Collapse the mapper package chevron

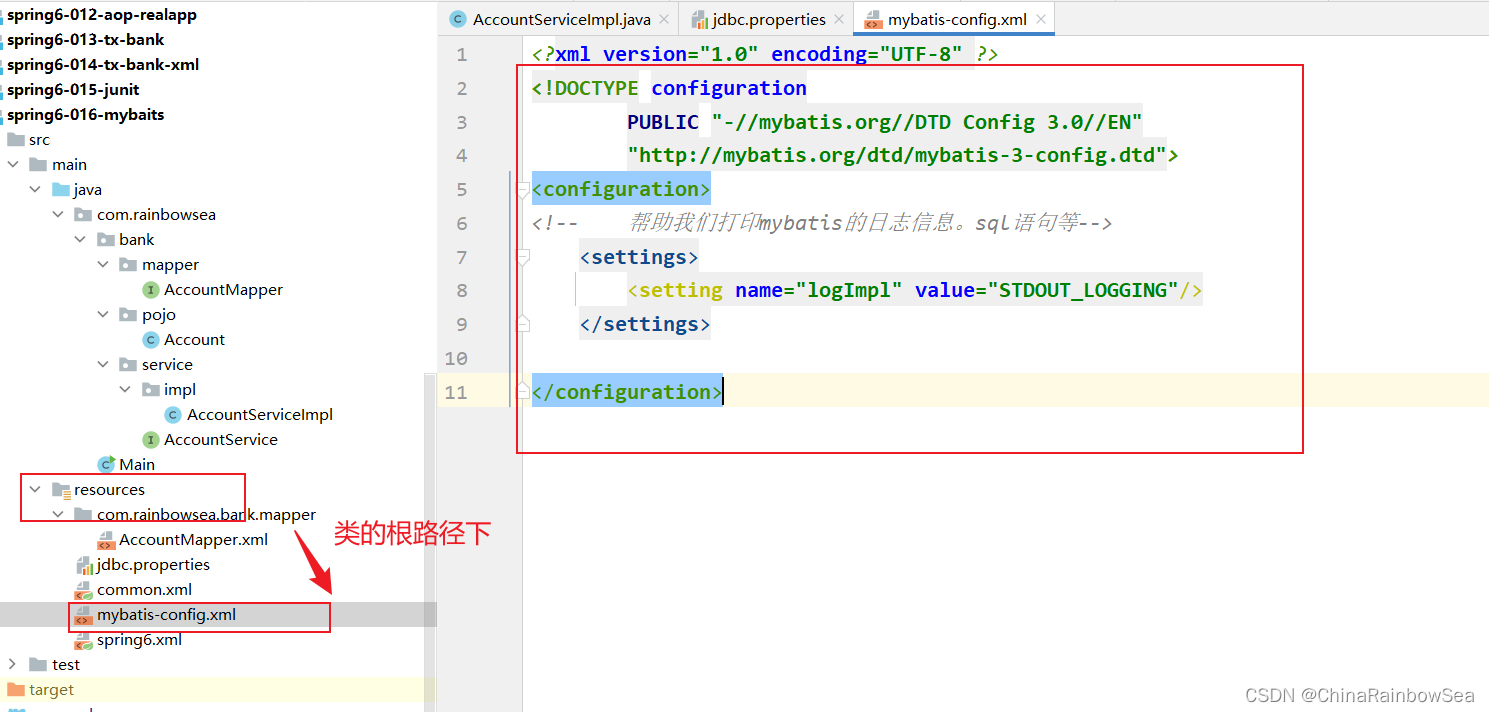coord(103,265)
